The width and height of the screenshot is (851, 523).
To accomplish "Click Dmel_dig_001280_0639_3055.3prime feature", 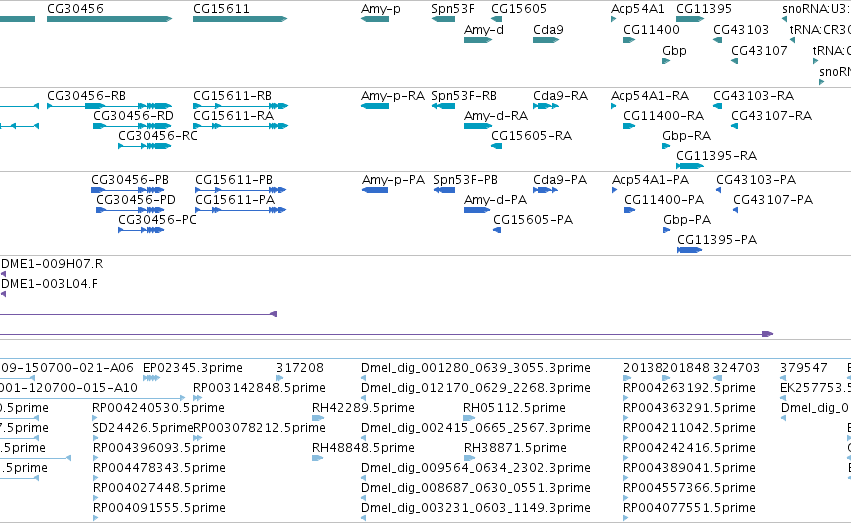I will click(476, 368).
